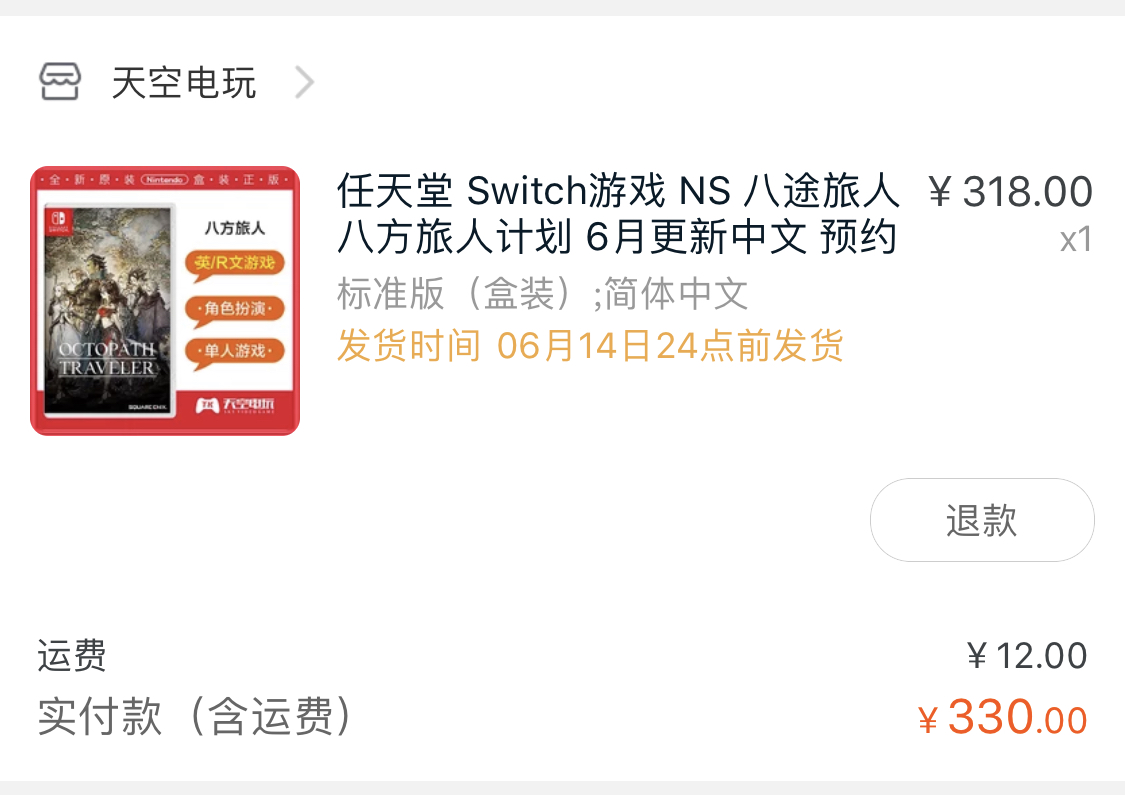The image size is (1125, 795).
Task: Expand the store chevron arrow
Action: pos(305,82)
